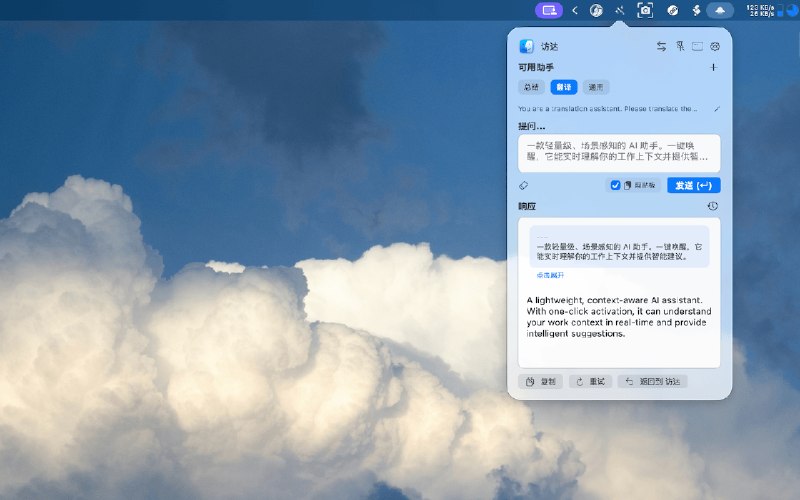Image resolution: width=800 pixels, height=500 pixels.
Task: Click the window layout icon in panel header
Action: (x=697, y=46)
